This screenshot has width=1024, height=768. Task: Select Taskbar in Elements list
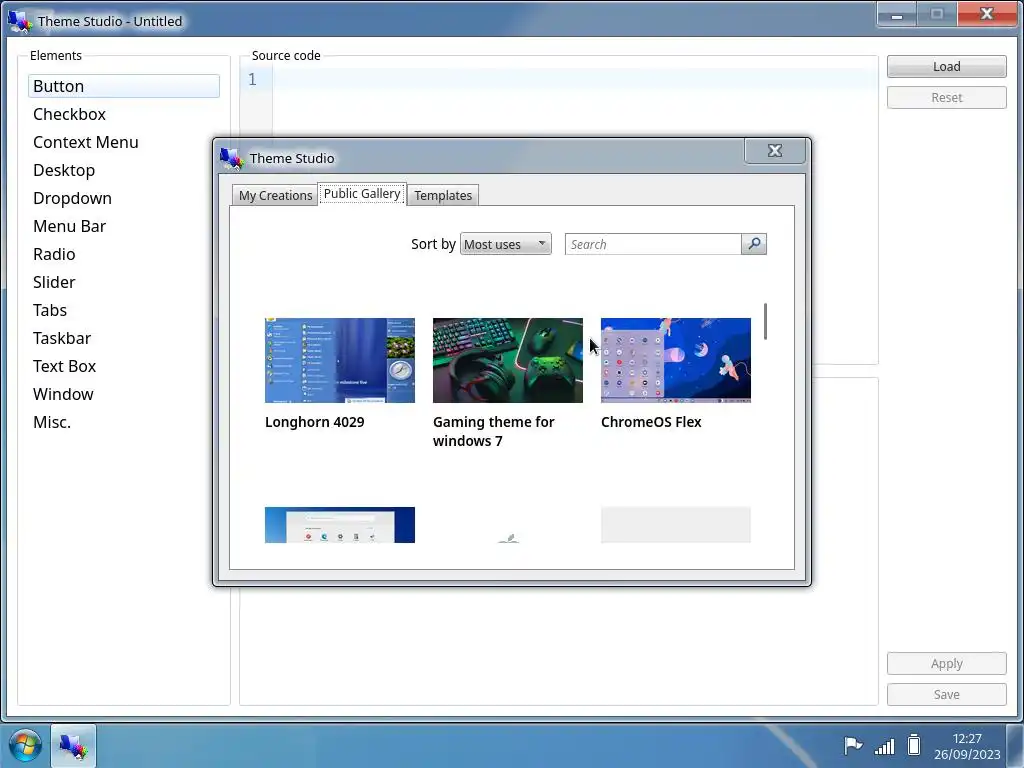(123, 338)
